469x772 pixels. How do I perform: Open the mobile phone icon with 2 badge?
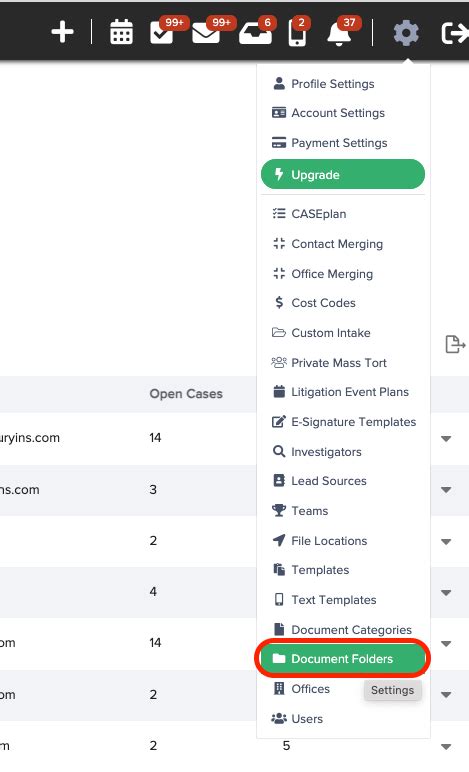pyautogui.click(x=297, y=33)
